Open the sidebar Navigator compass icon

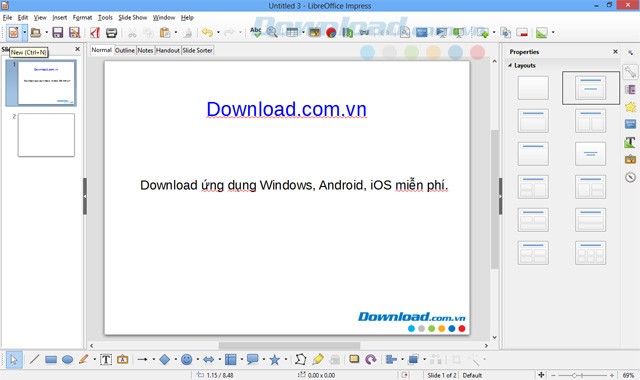tap(630, 177)
